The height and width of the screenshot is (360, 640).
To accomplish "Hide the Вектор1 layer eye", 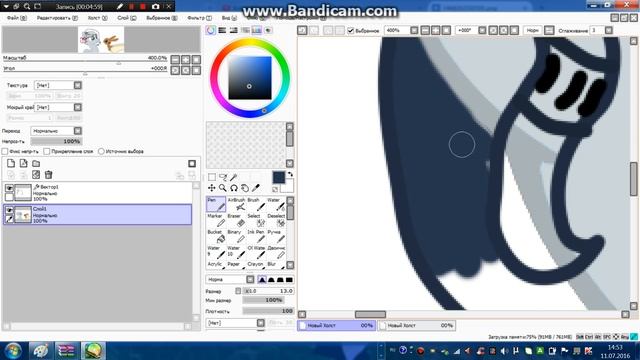I will coord(9,188).
